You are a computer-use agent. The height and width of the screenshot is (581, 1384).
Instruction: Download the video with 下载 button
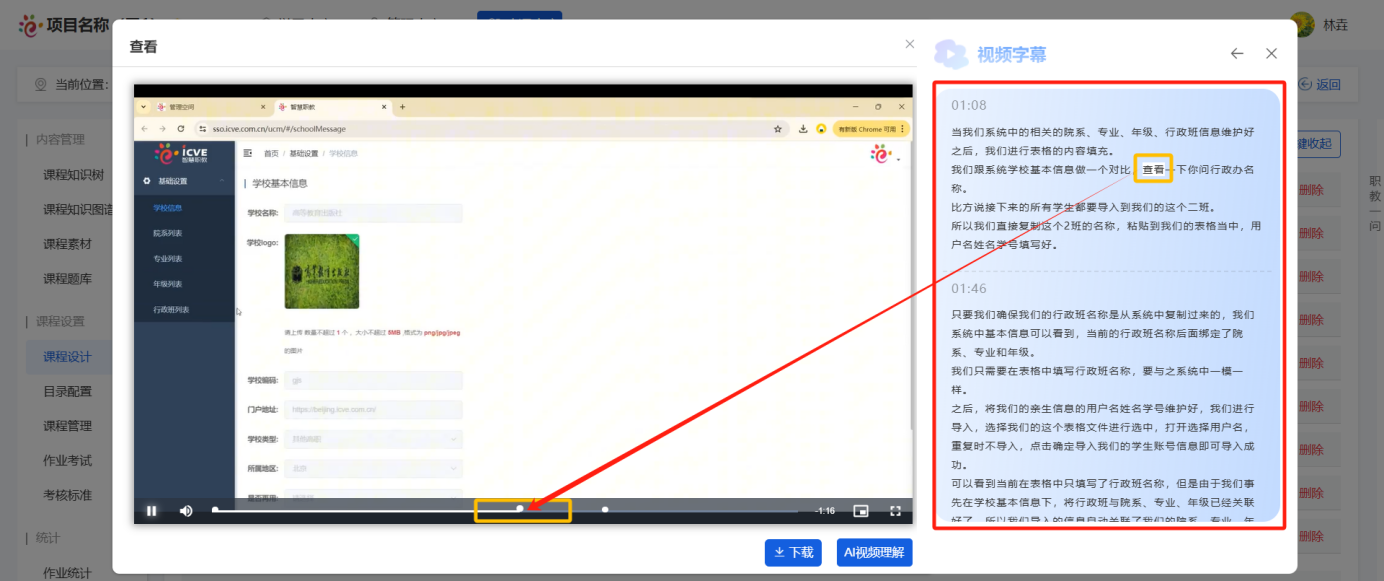[793, 552]
